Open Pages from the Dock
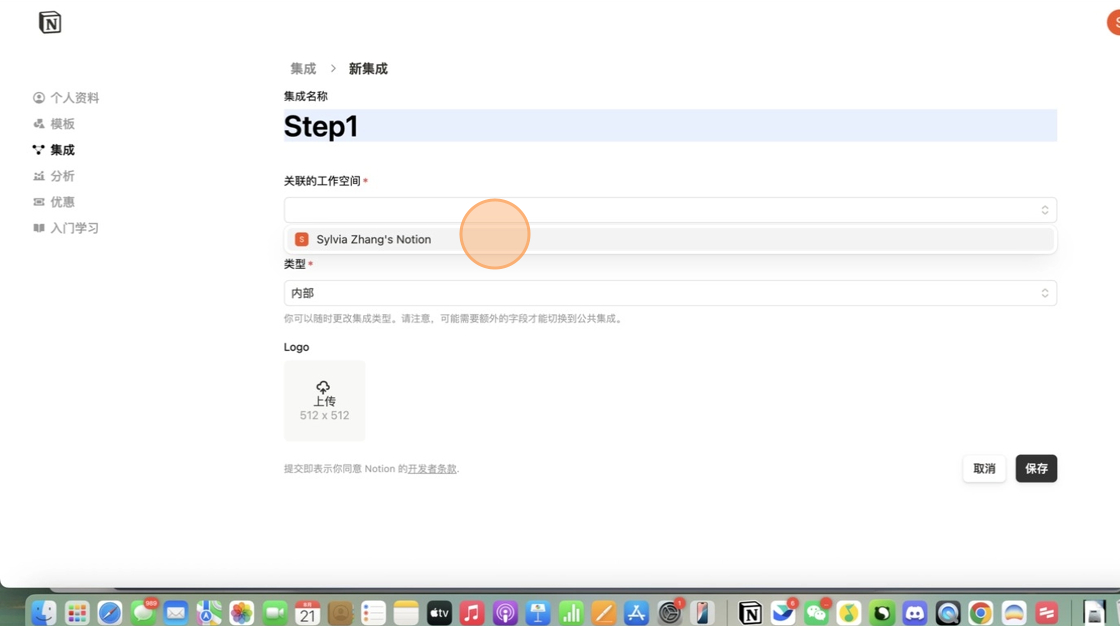Image resolution: width=1120 pixels, height=626 pixels. (604, 612)
